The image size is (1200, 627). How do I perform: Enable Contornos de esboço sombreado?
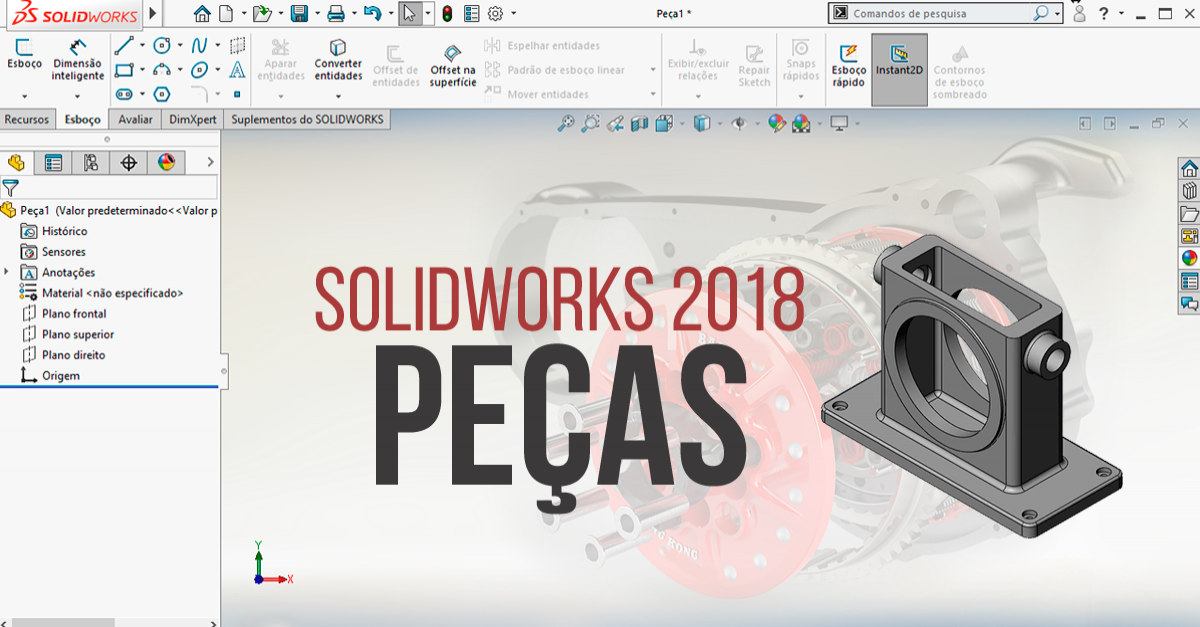(x=959, y=65)
